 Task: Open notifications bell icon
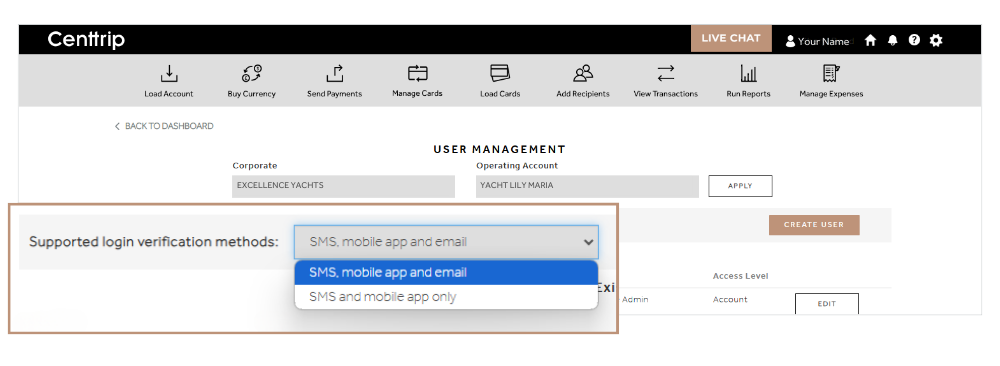point(893,40)
